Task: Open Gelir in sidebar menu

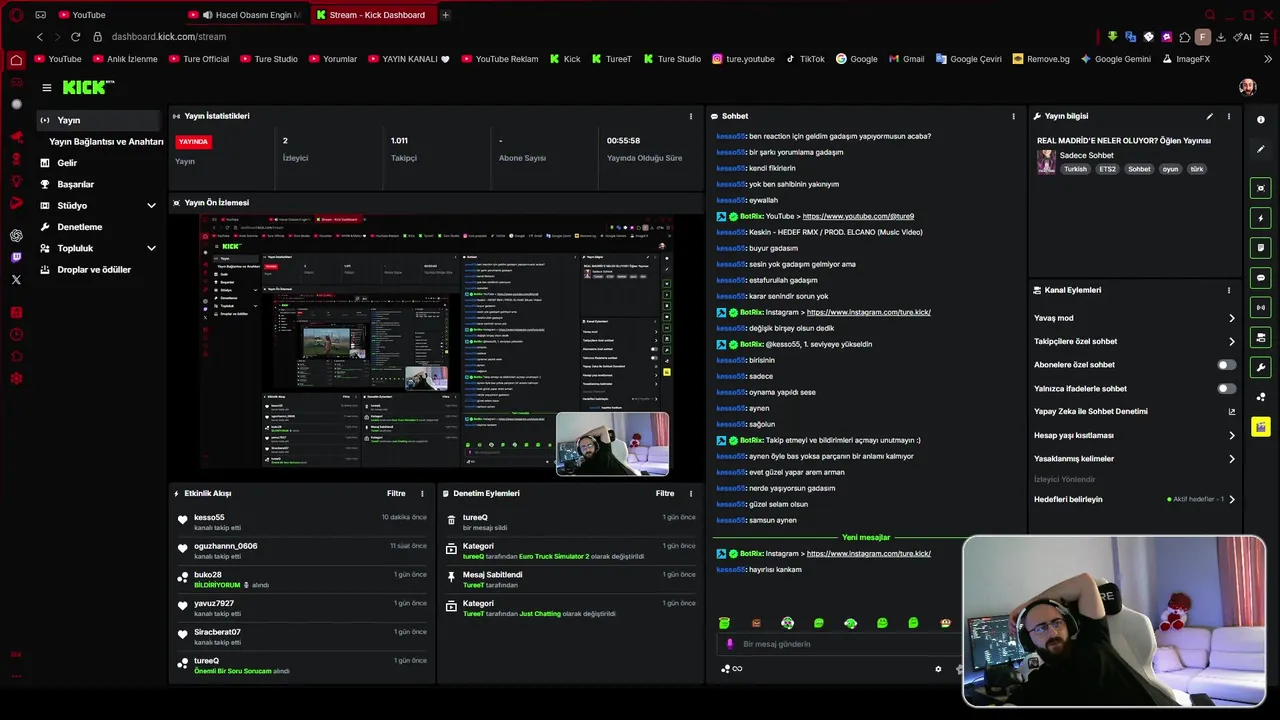Action: (x=99, y=163)
